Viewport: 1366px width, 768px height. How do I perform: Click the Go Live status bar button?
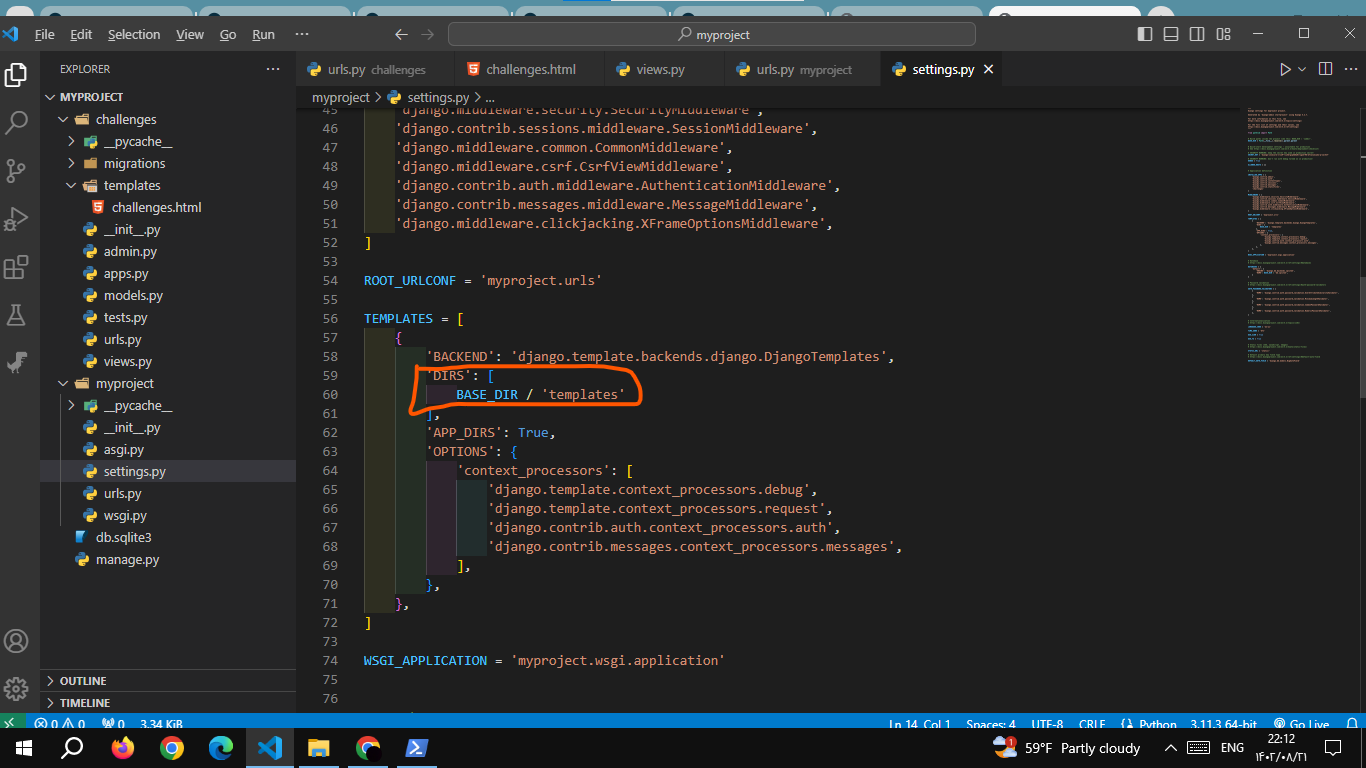coord(1301,724)
